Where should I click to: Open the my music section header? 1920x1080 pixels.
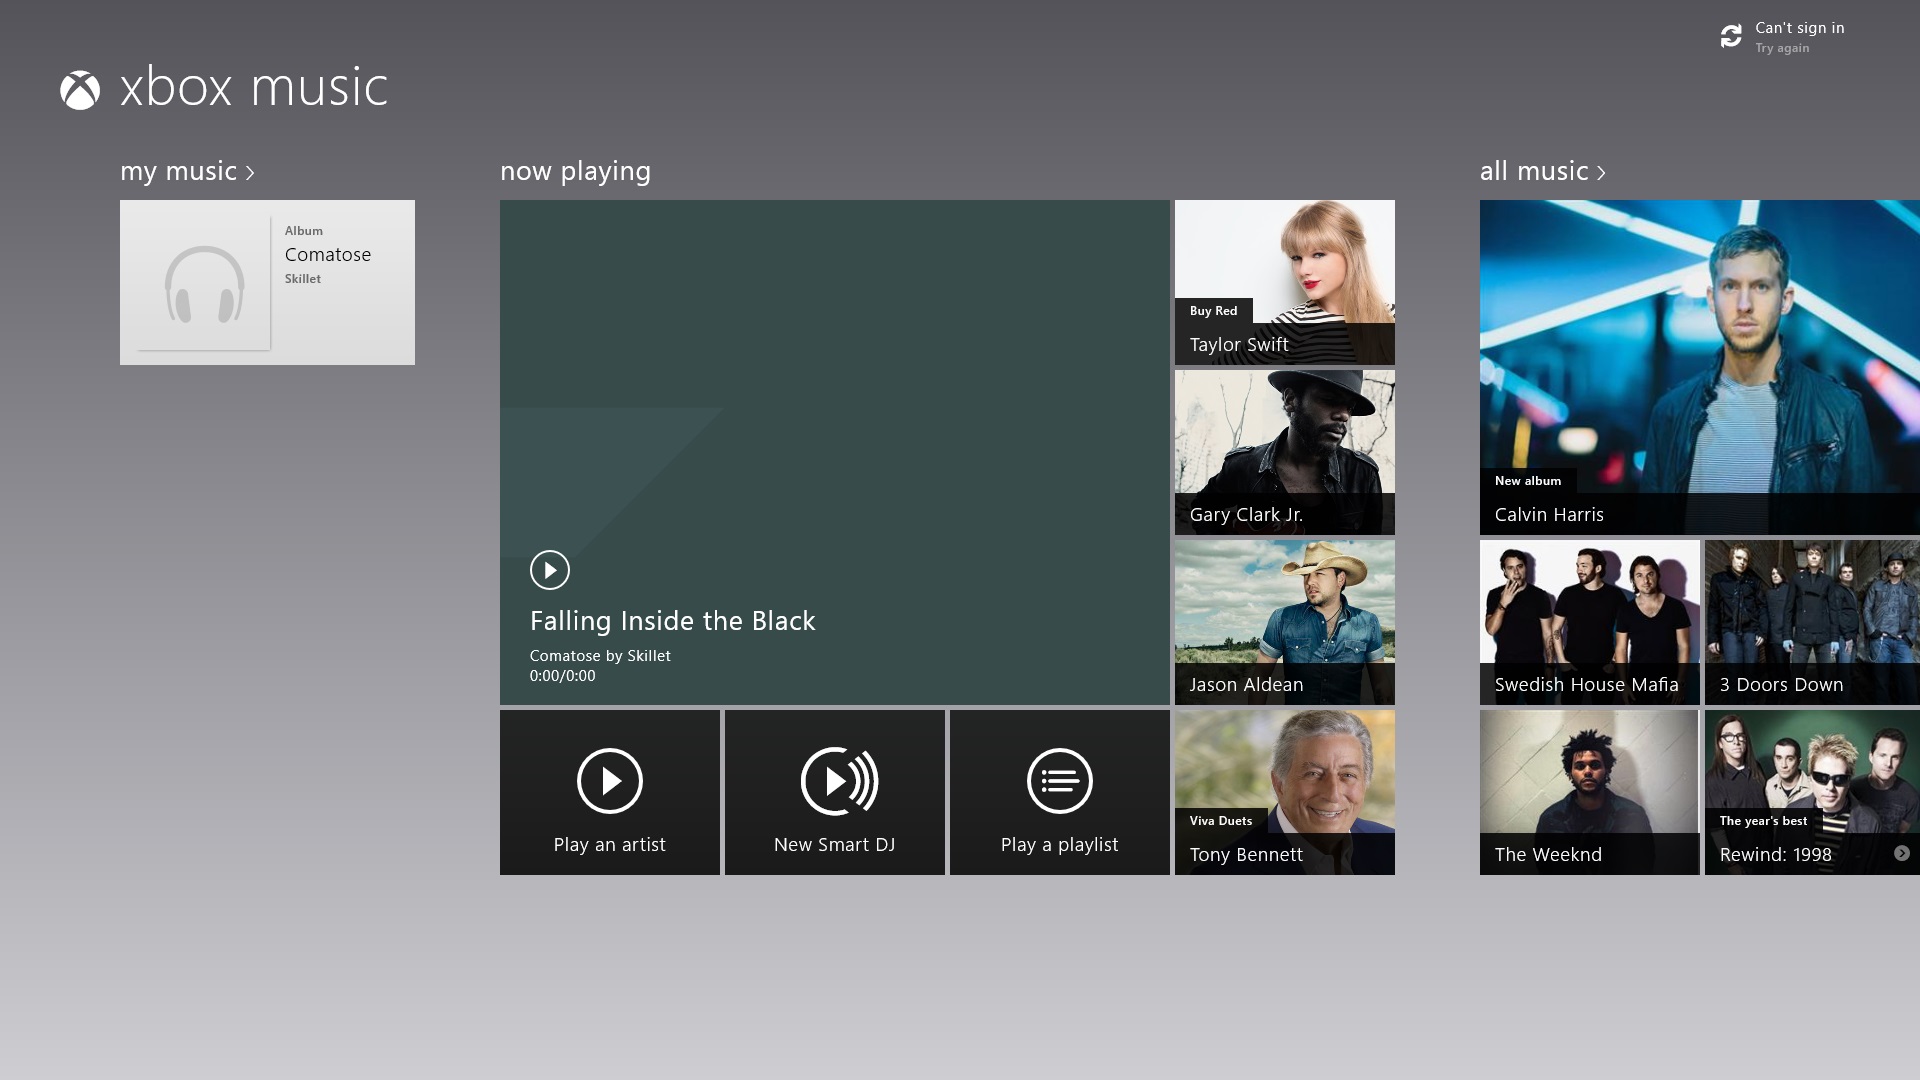(187, 171)
